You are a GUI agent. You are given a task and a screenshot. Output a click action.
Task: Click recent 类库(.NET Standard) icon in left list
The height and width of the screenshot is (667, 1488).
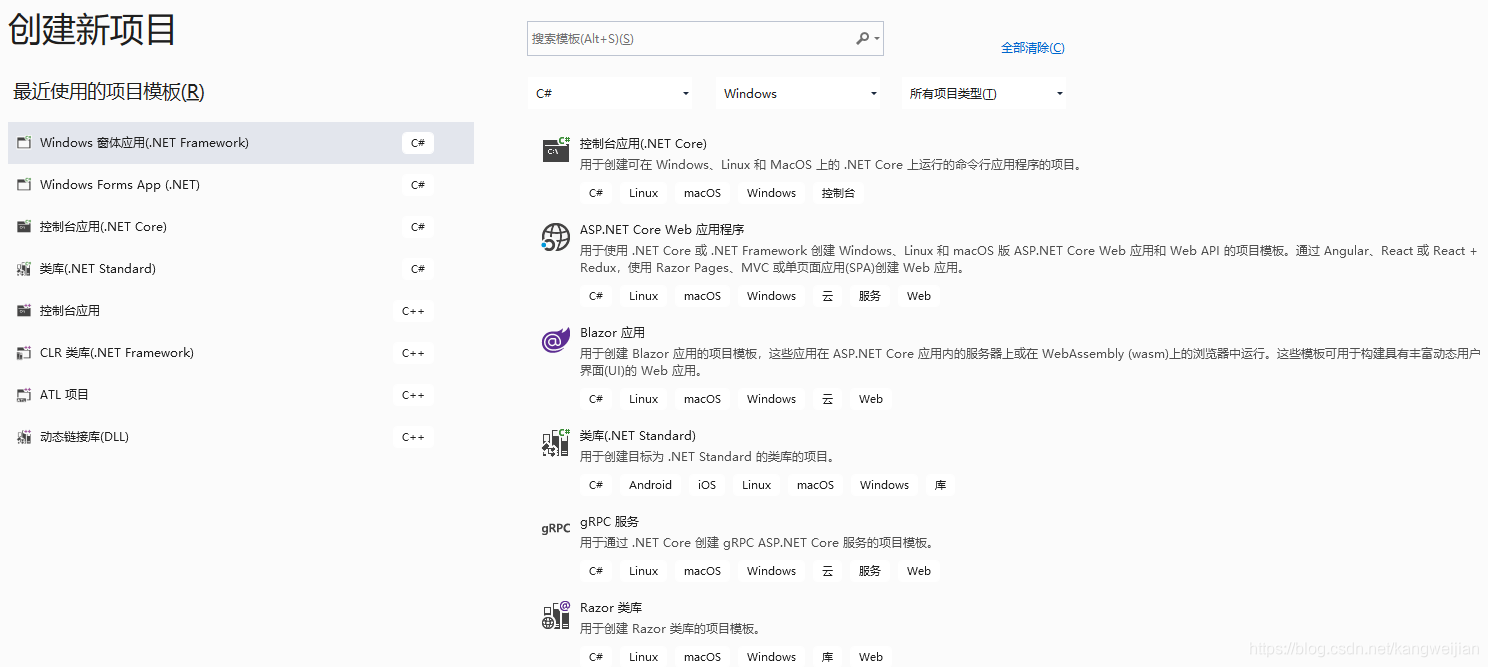click(24, 269)
